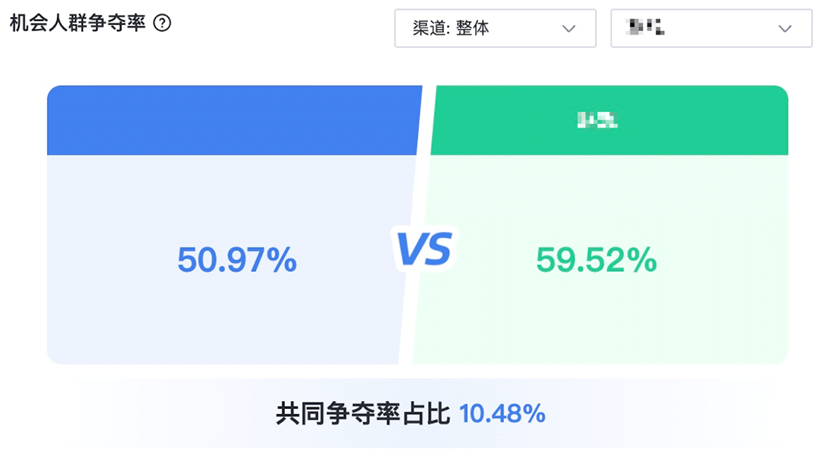
Task: Click chevron arrow of brand selector
Action: (x=785, y=28)
